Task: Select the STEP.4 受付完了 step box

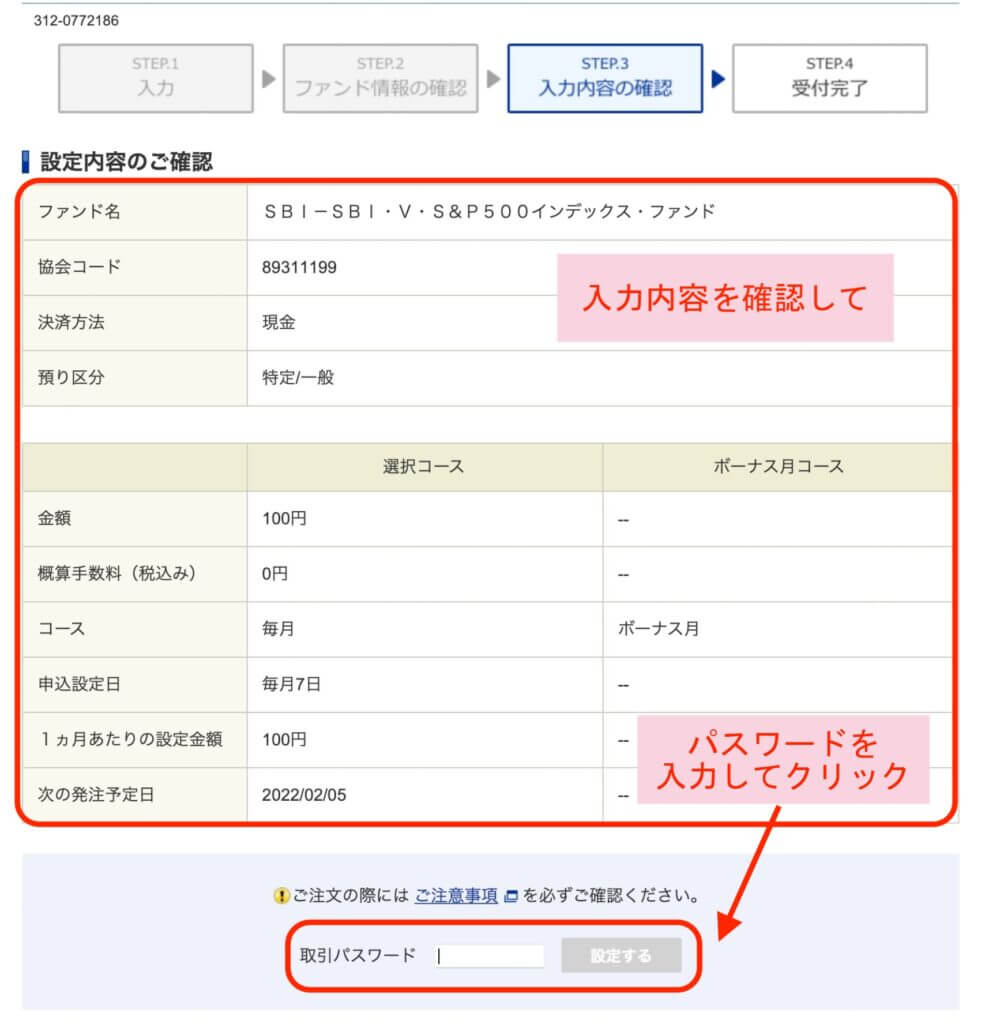Action: [x=830, y=78]
